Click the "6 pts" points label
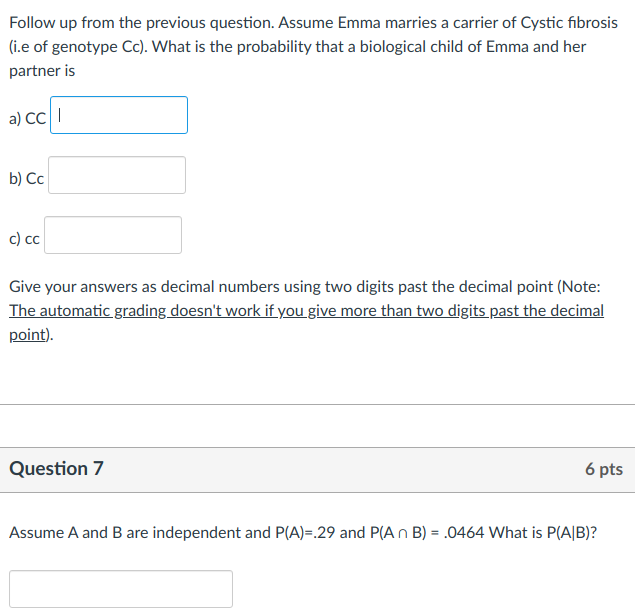635x613 pixels. coord(604,469)
